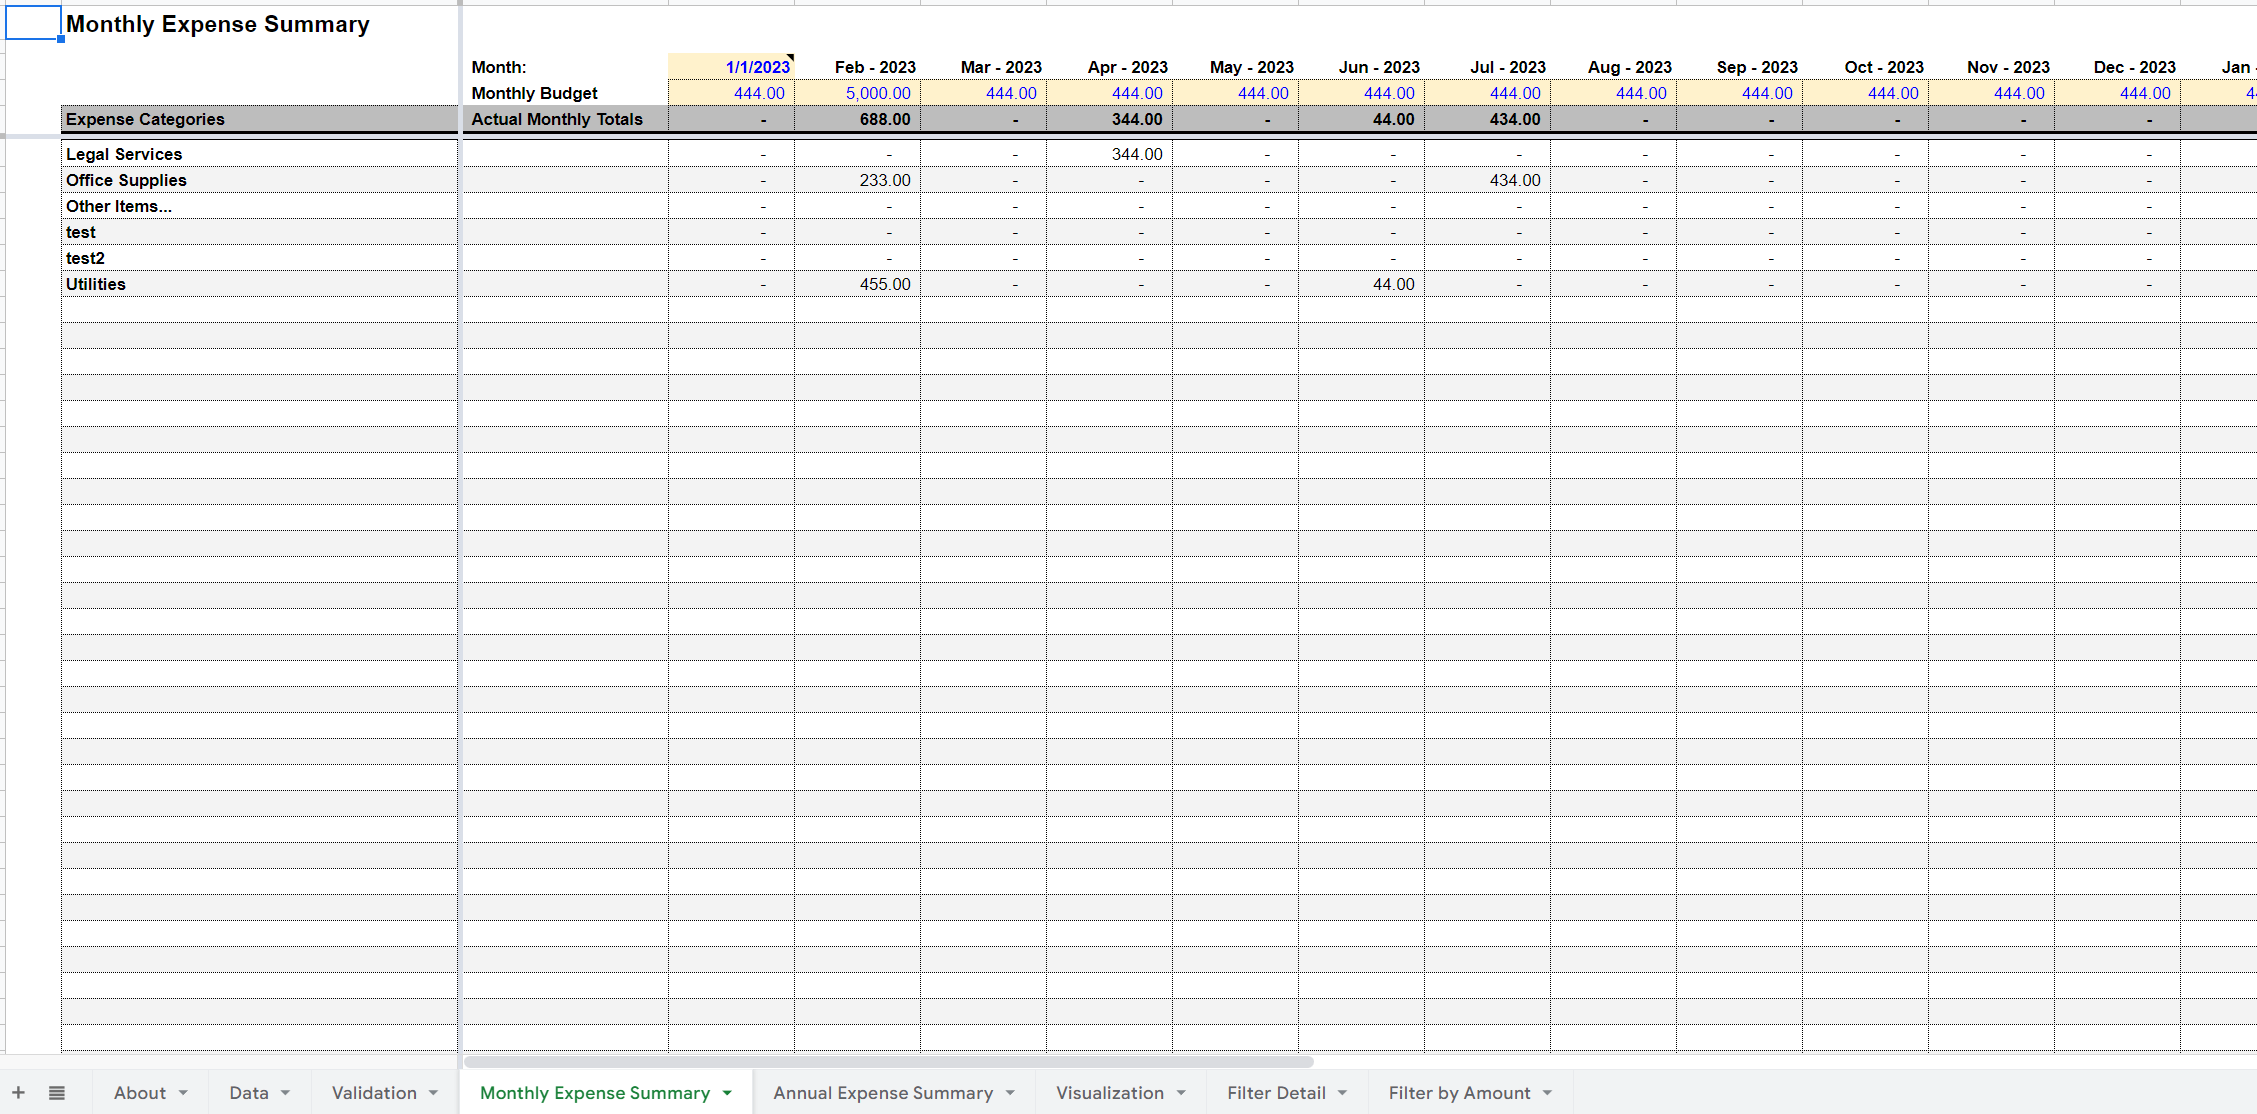The image size is (2257, 1114).
Task: Expand the Validation tab menu arrow
Action: point(433,1093)
